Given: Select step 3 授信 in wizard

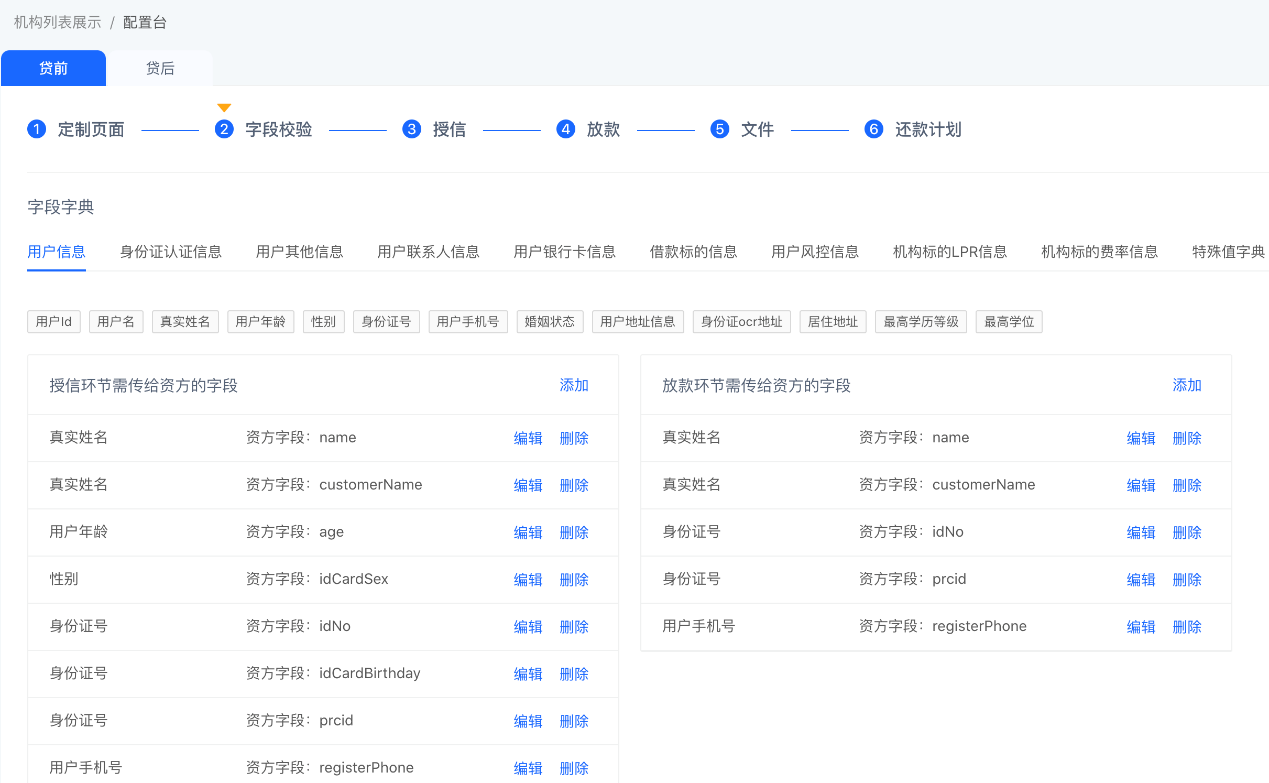Looking at the screenshot, I should (x=435, y=129).
